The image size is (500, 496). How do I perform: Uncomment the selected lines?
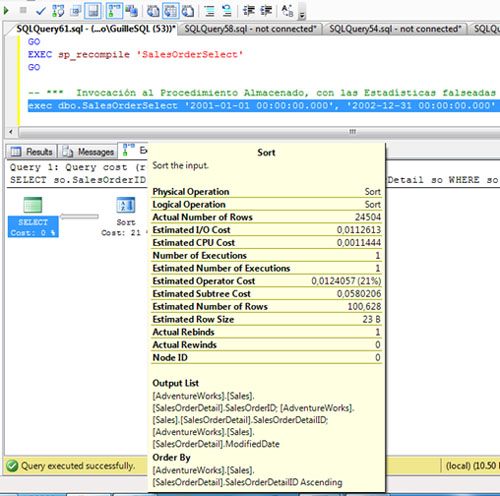point(227,11)
